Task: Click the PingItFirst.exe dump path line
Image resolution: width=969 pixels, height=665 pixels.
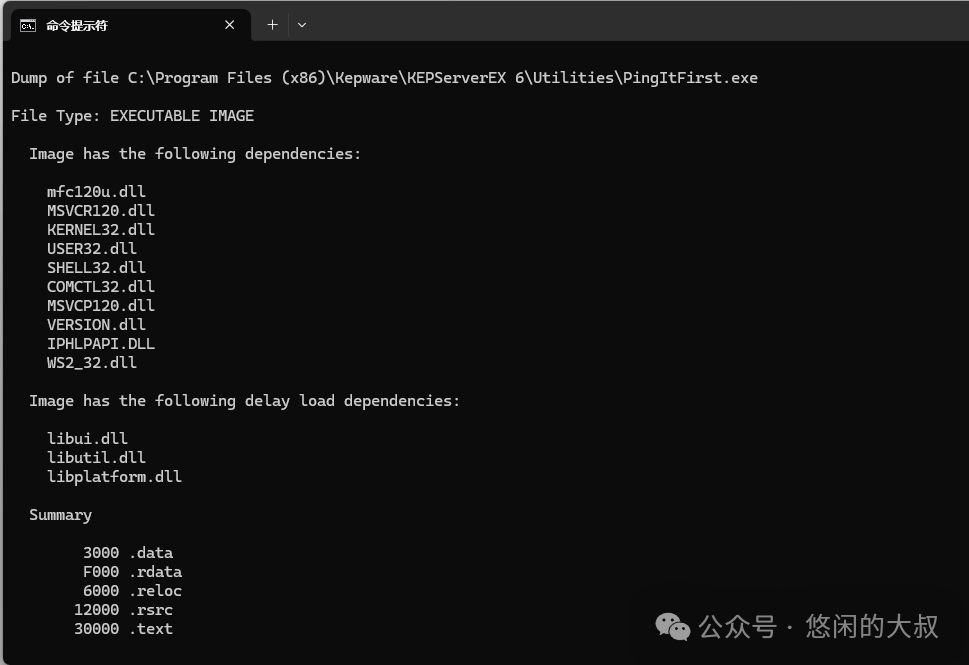Action: coord(384,78)
